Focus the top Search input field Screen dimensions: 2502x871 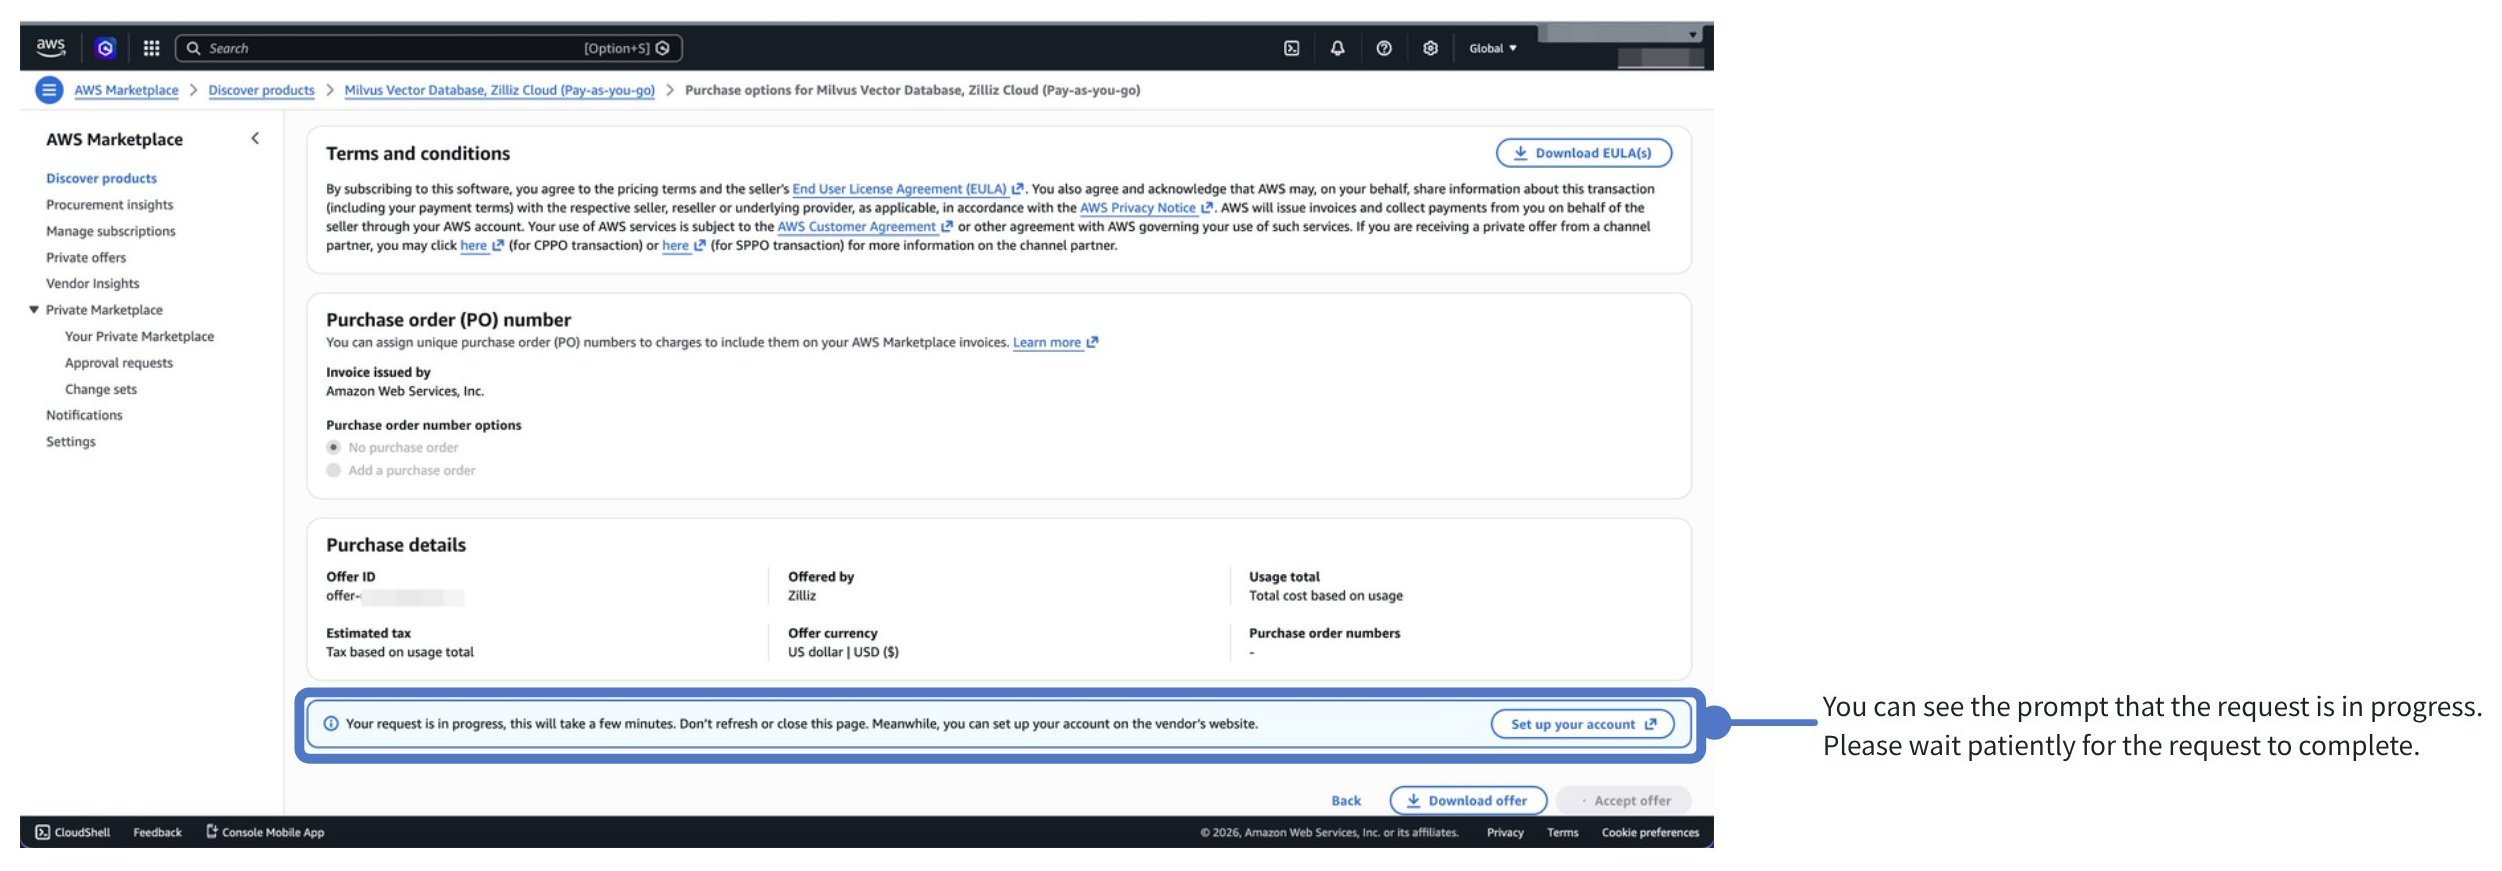point(429,48)
